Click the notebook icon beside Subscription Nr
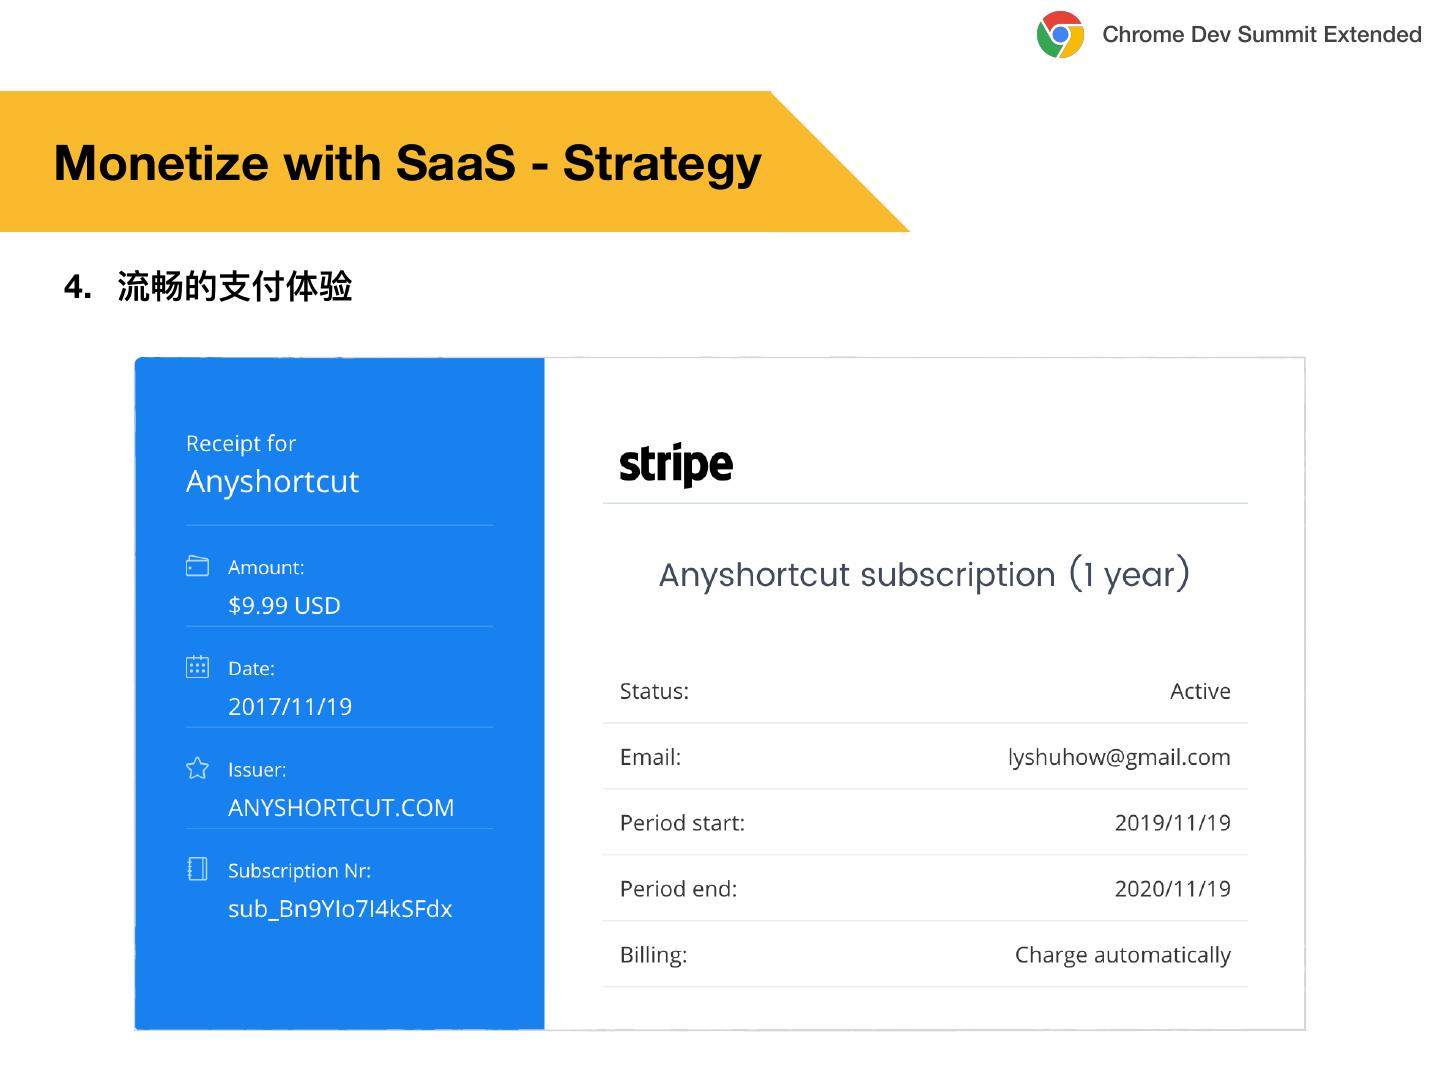The width and height of the screenshot is (1440, 1080). point(198,869)
